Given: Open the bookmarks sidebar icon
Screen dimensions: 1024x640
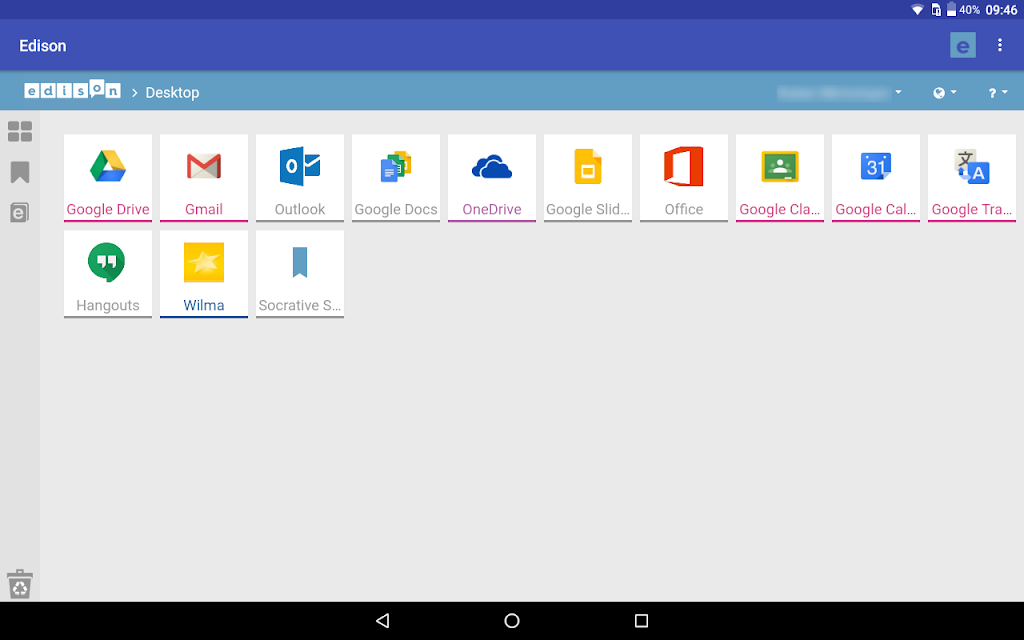Looking at the screenshot, I should click(x=20, y=172).
